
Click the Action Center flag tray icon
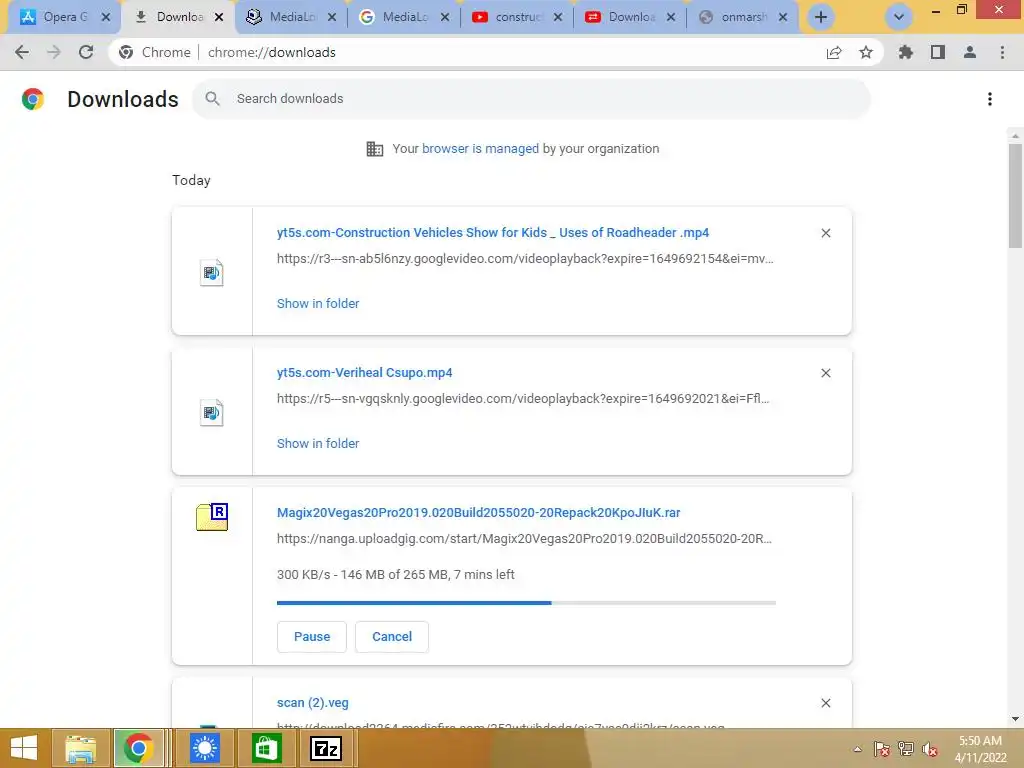pos(881,749)
